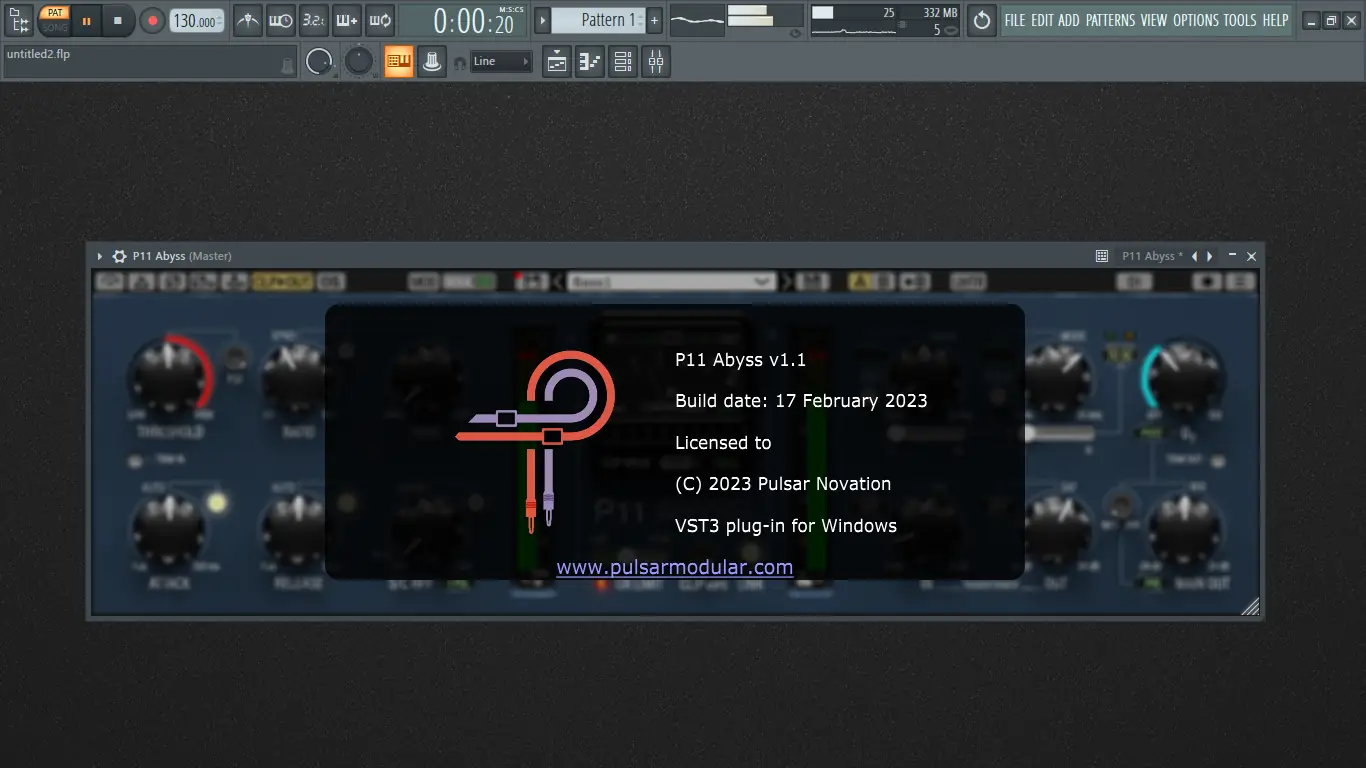The height and width of the screenshot is (768, 1366).
Task: Click the P11 Abyss resize grip corner
Action: pyautogui.click(x=1250, y=605)
